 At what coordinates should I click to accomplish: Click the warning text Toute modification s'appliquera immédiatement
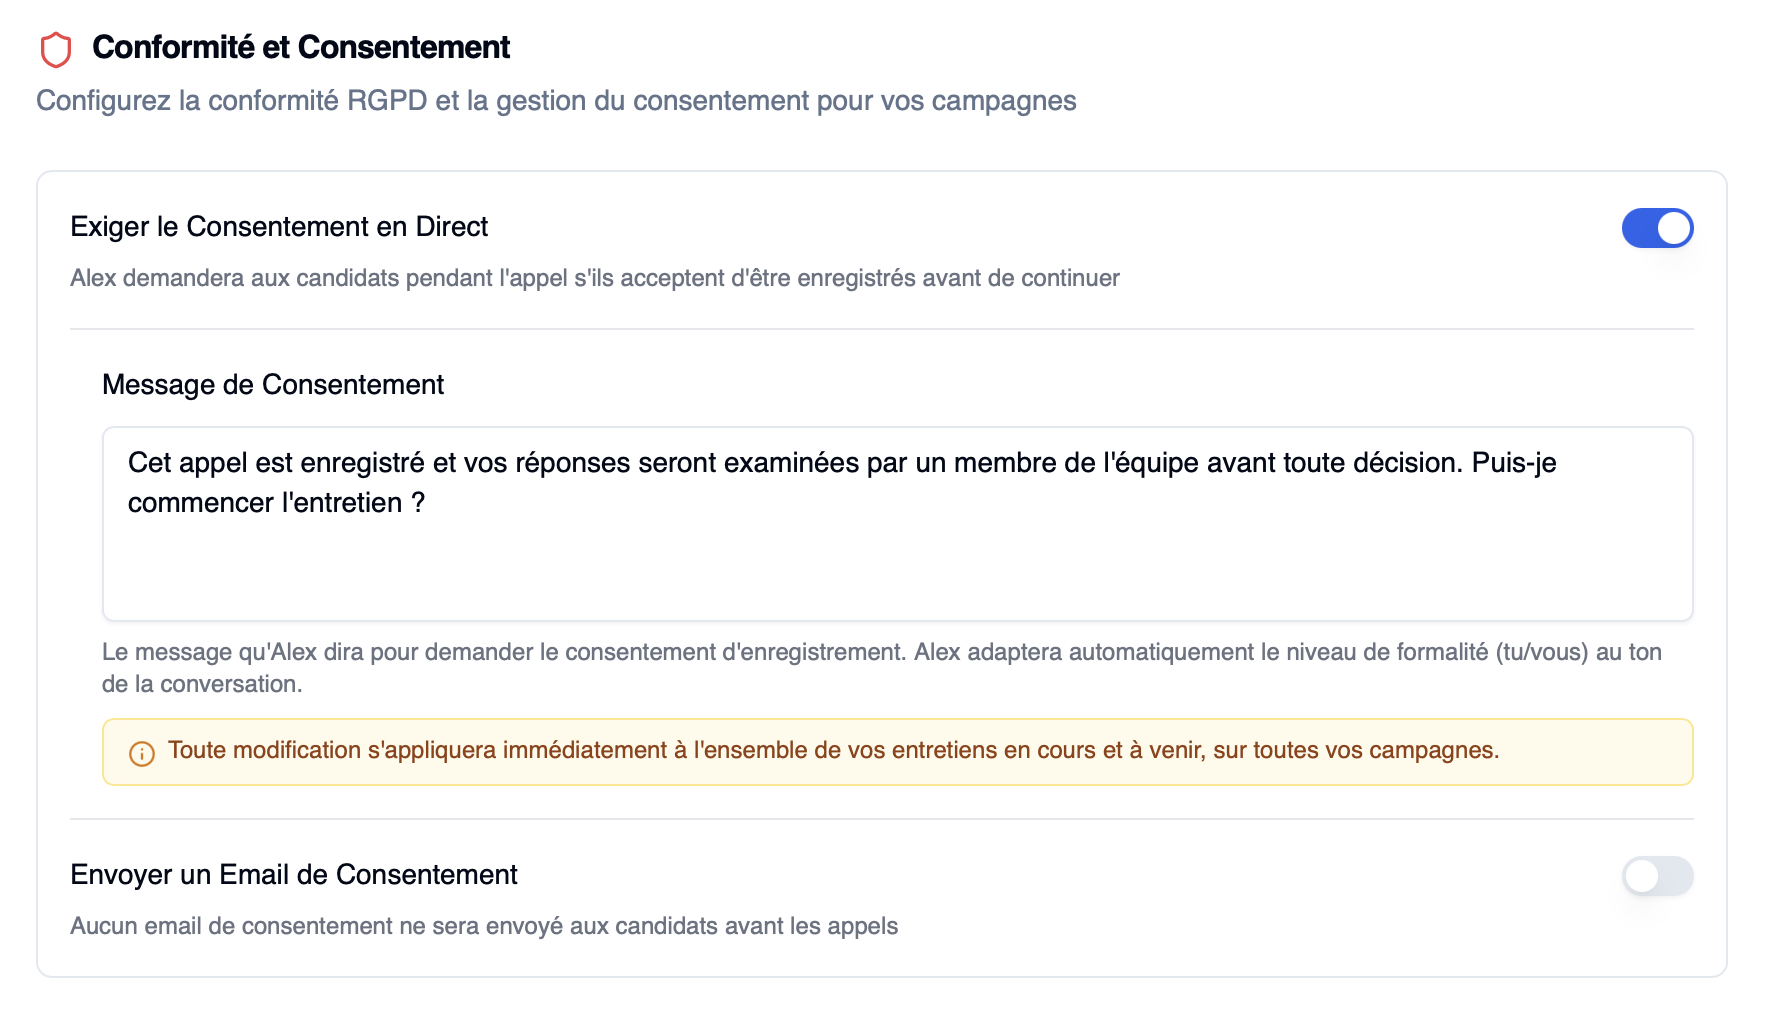click(833, 750)
